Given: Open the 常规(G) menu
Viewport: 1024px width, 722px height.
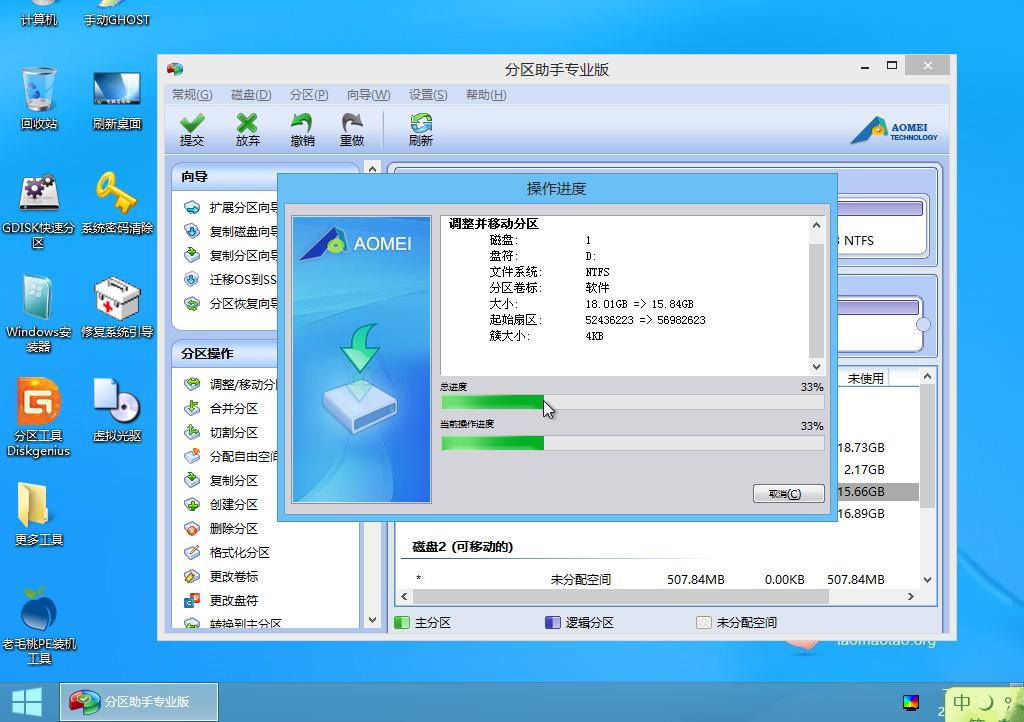Looking at the screenshot, I should [192, 95].
